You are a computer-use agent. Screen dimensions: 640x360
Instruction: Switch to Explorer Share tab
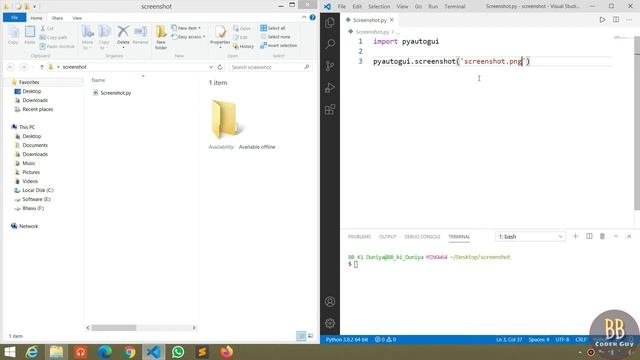tap(57, 18)
